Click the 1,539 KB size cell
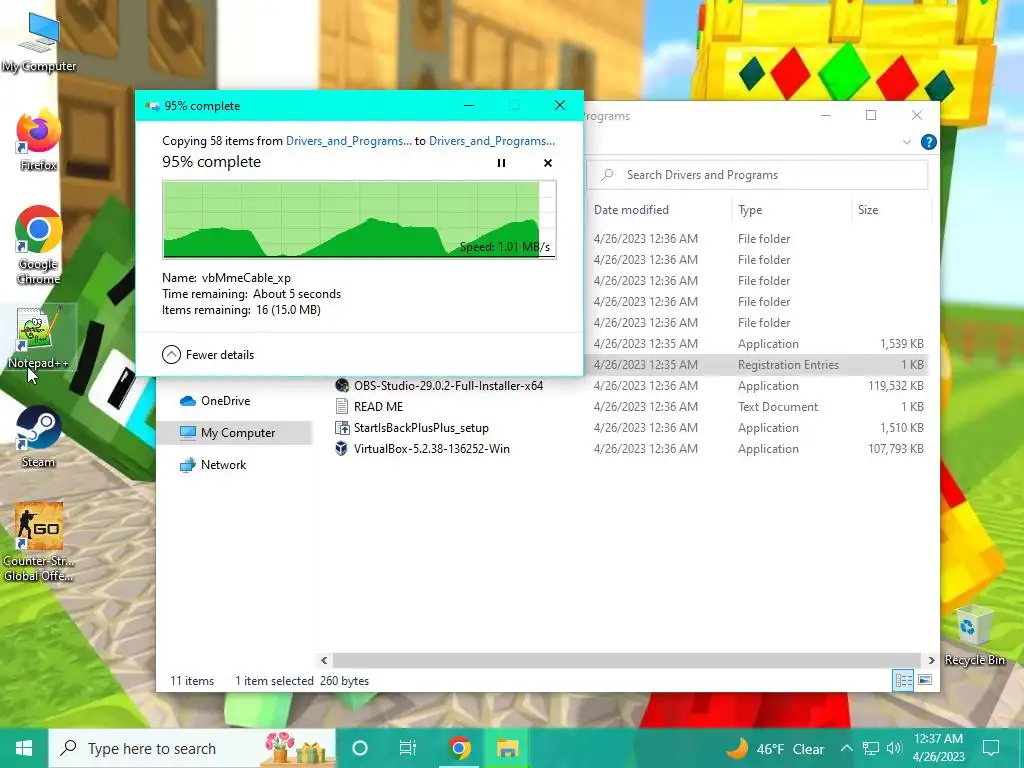The height and width of the screenshot is (768, 1024). [901, 344]
